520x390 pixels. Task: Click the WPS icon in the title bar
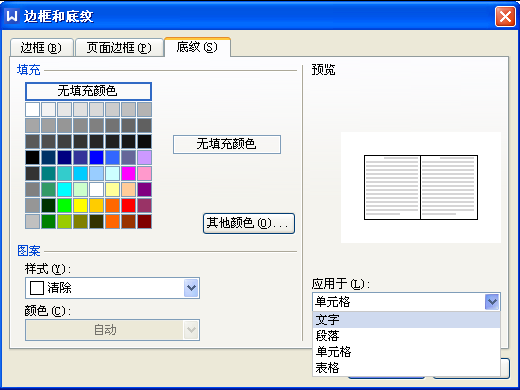12,16
